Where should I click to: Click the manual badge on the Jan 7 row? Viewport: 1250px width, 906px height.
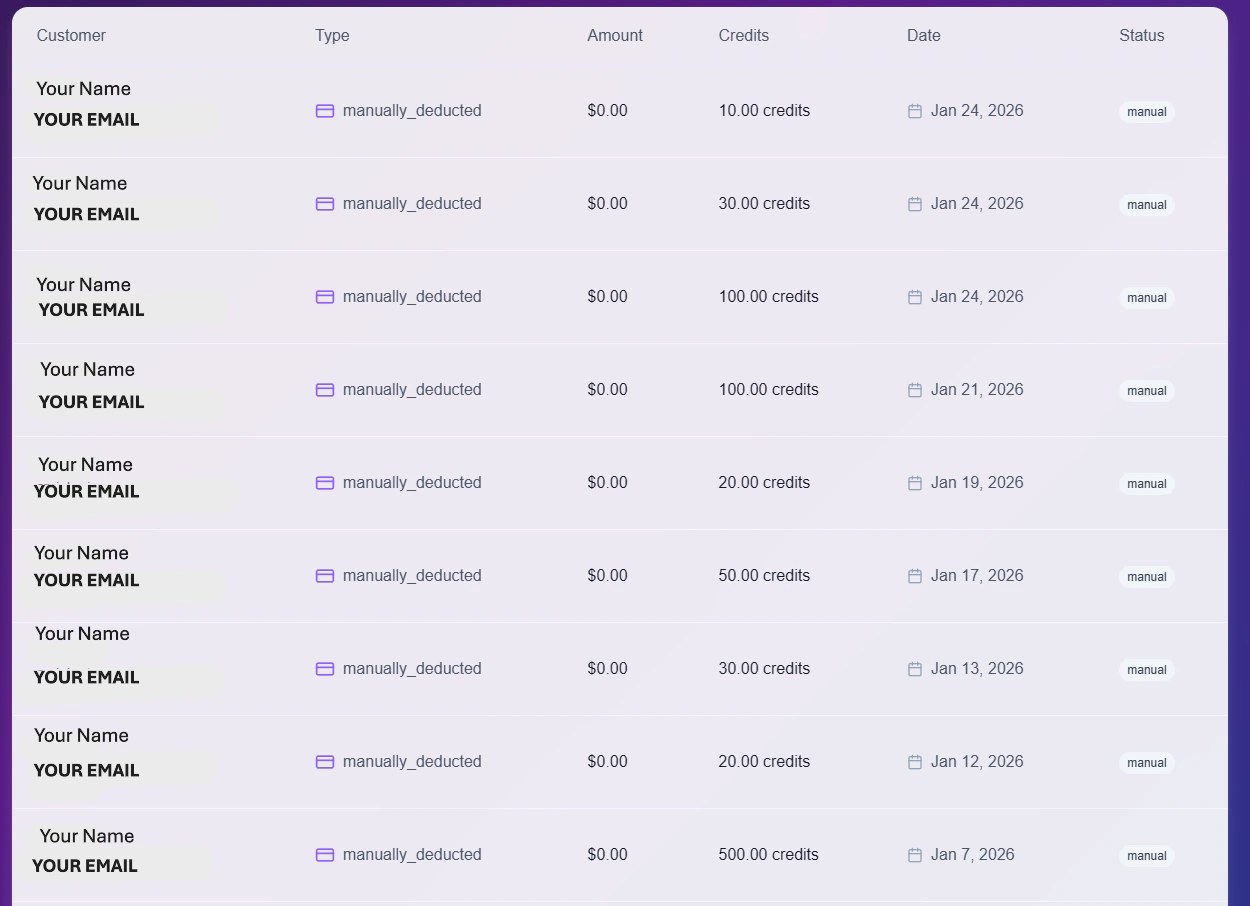click(x=1146, y=855)
